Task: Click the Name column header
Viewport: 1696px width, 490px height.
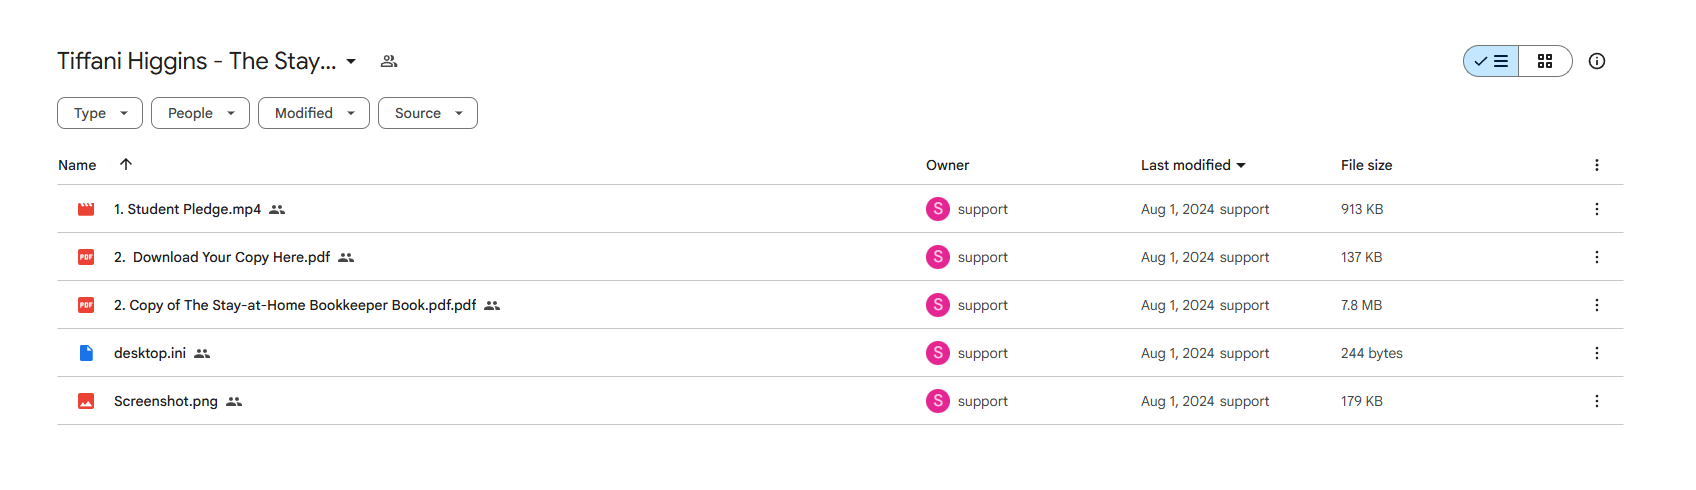Action: coord(77,165)
